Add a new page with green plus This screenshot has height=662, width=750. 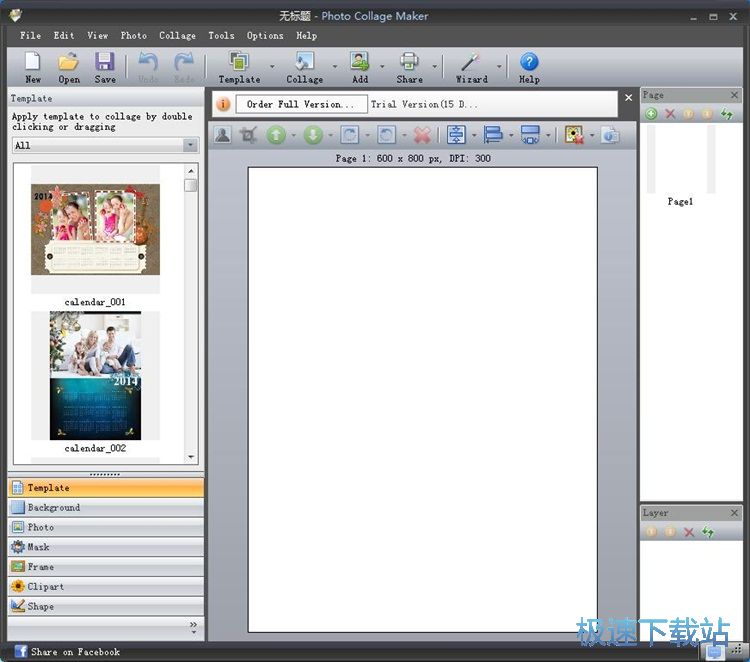point(652,115)
